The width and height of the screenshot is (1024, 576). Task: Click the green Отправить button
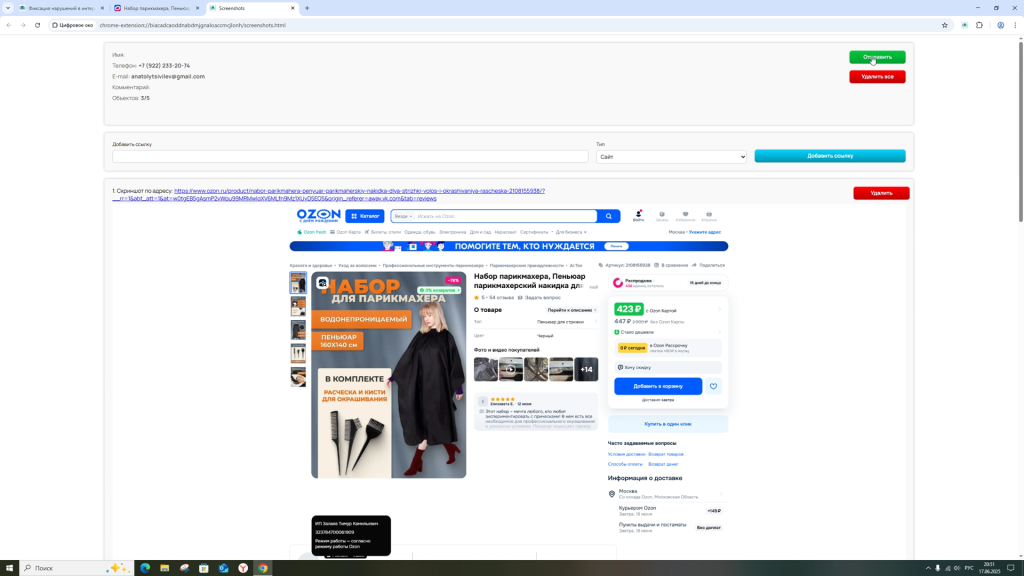pos(877,57)
